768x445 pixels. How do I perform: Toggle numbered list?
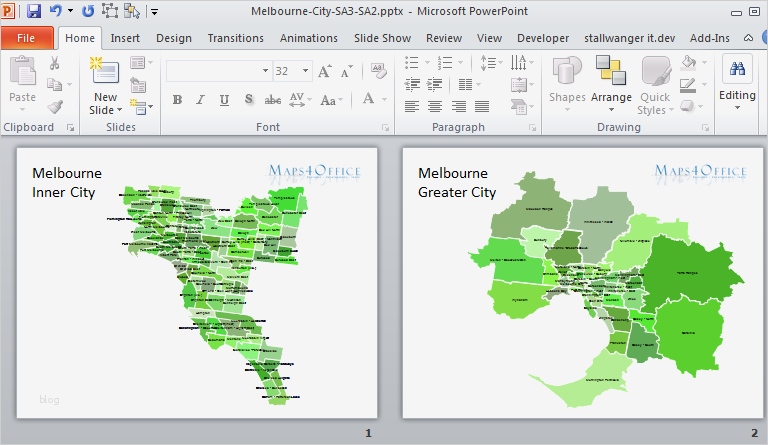coord(445,63)
